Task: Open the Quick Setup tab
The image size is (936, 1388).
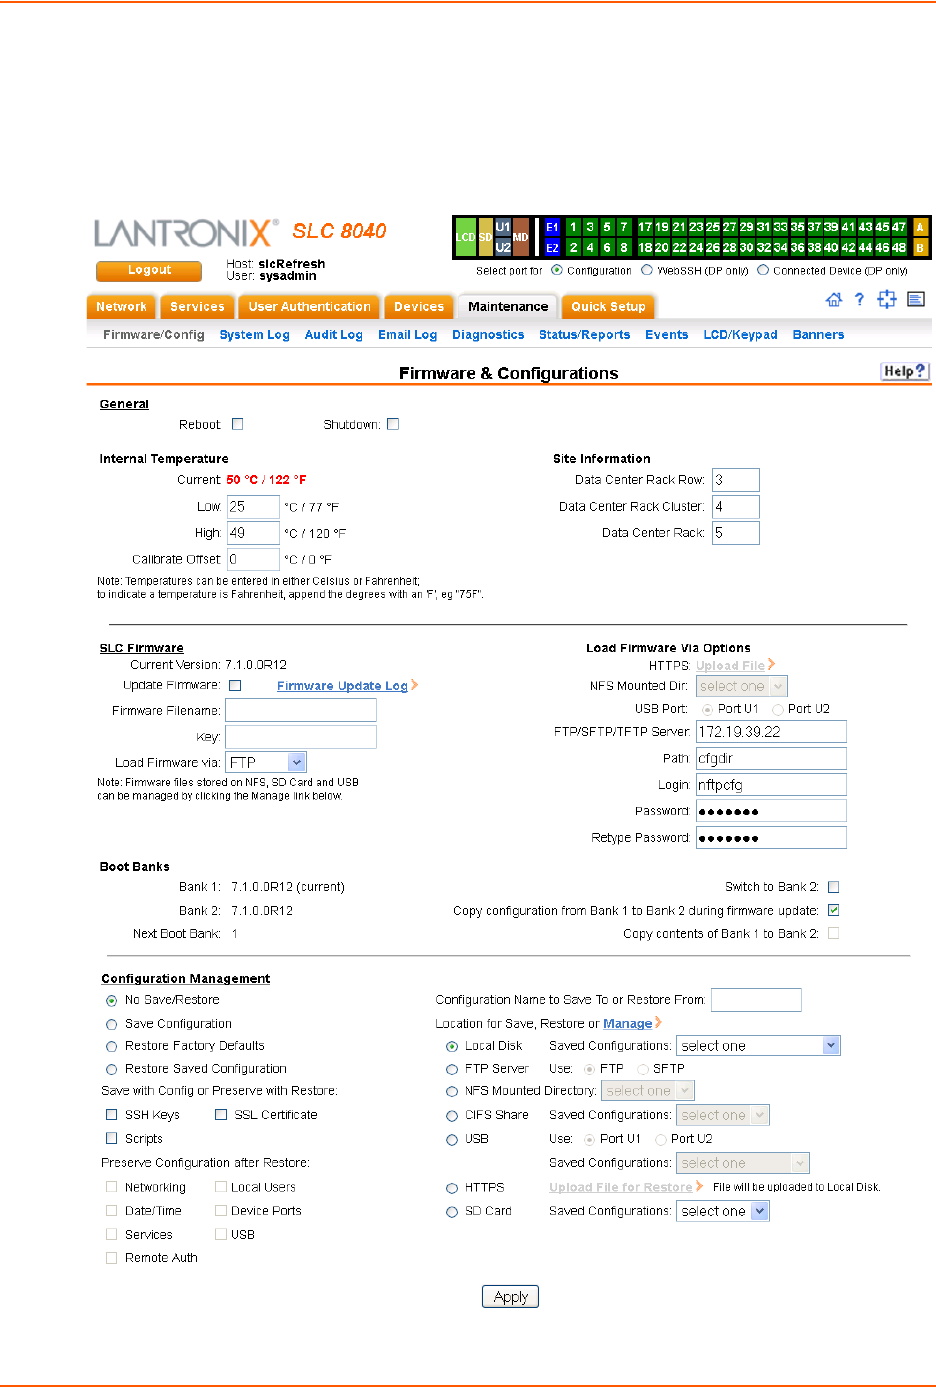Action: click(608, 307)
